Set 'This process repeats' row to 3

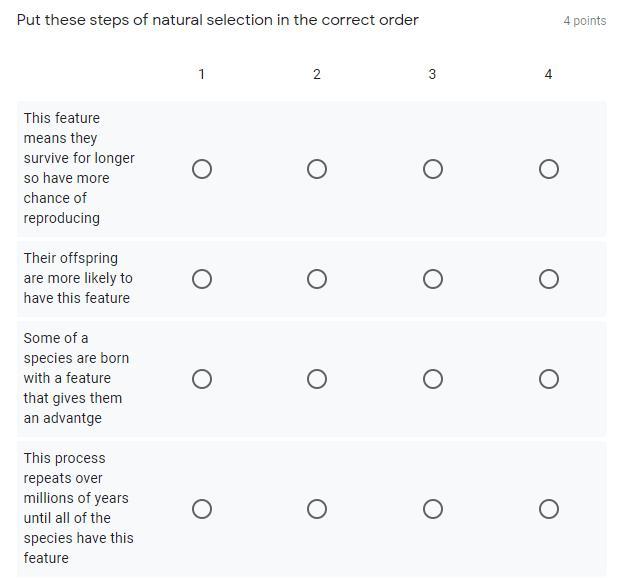[x=433, y=509]
